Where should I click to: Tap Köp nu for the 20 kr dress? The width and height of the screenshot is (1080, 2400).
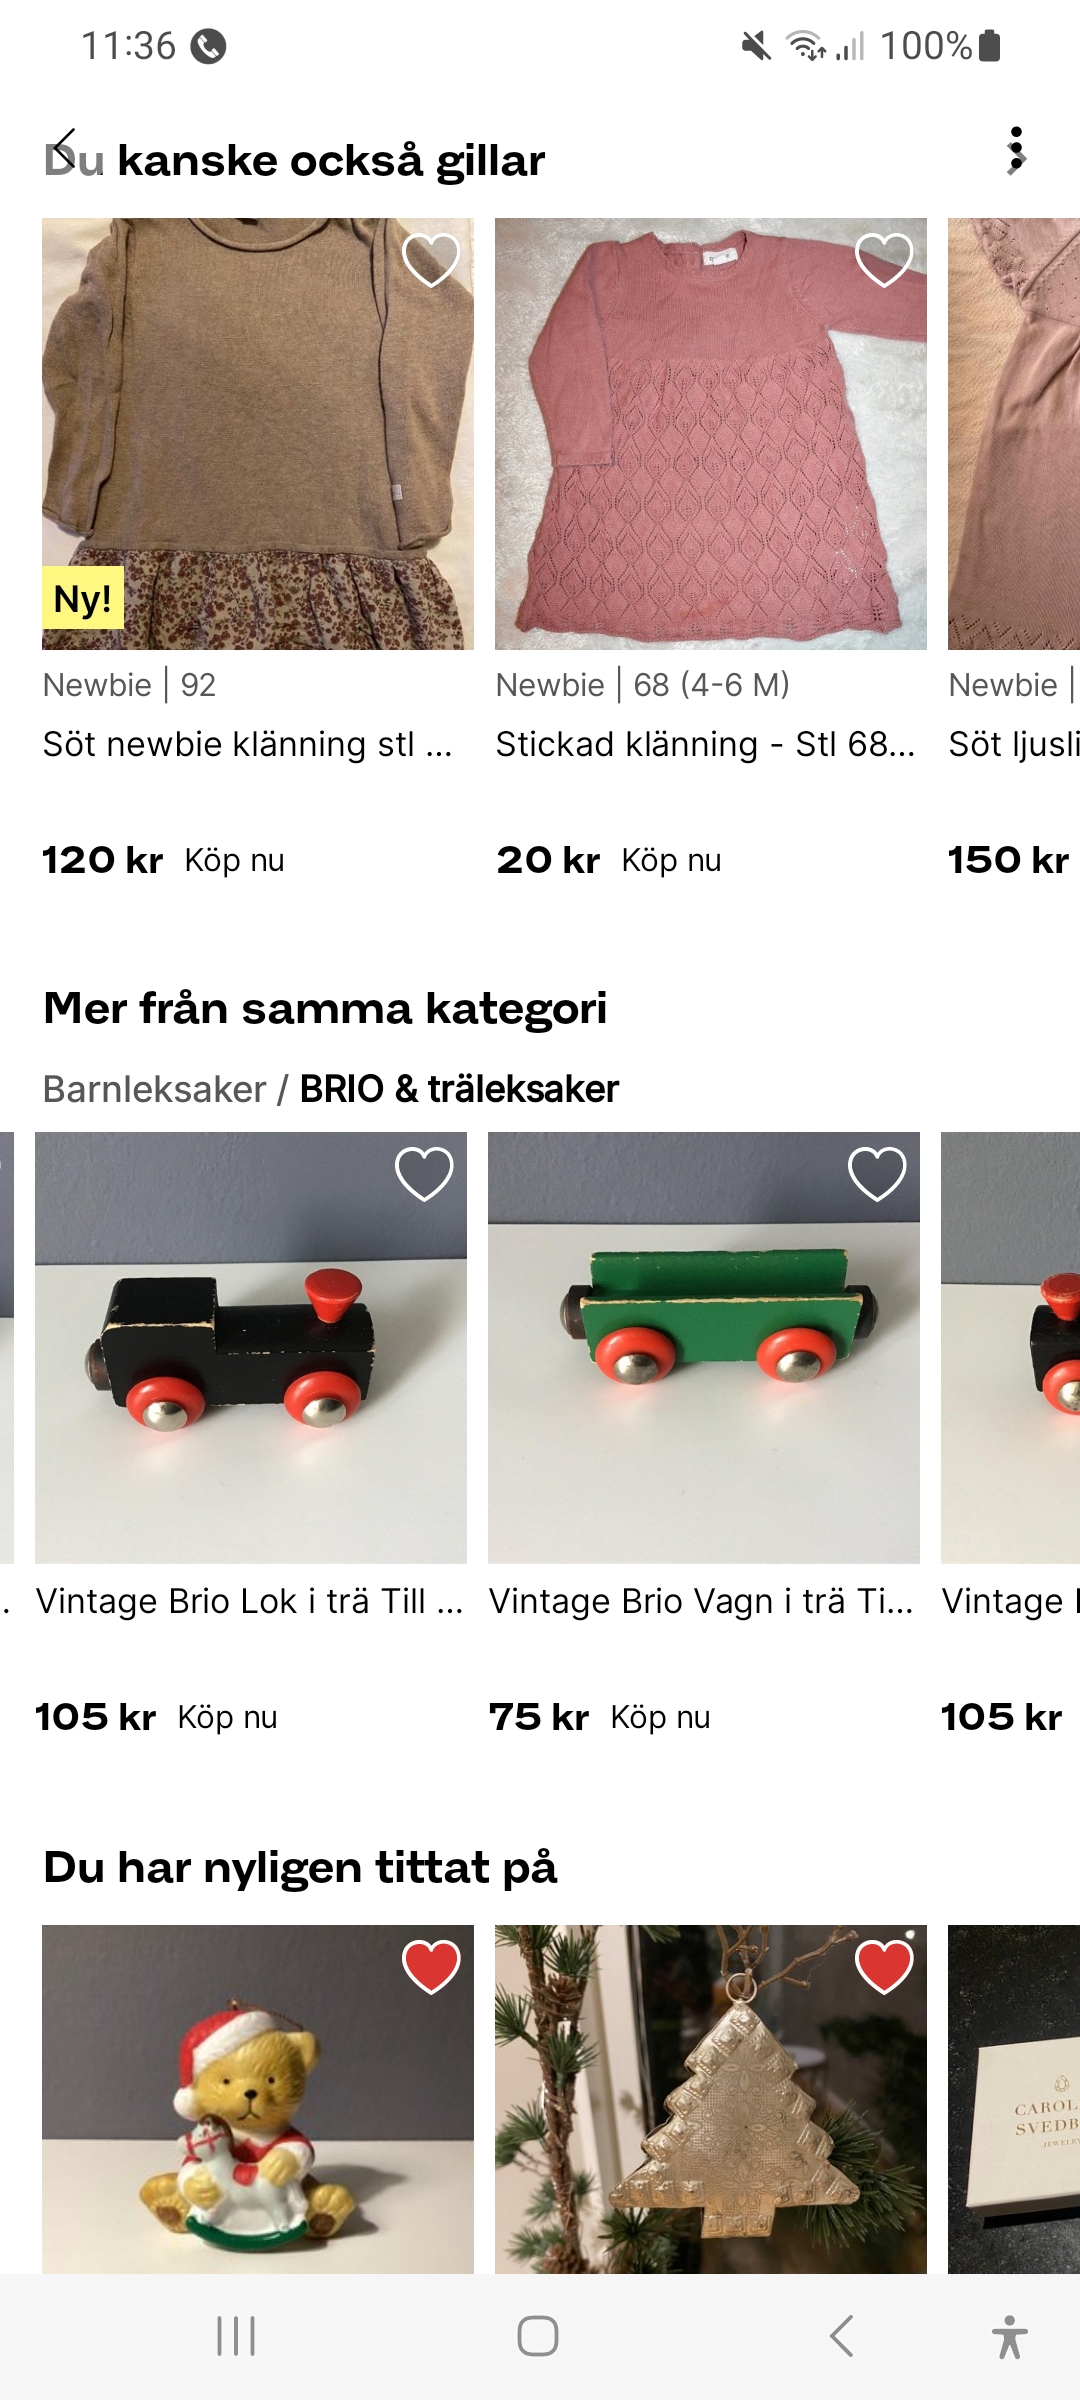click(x=671, y=861)
